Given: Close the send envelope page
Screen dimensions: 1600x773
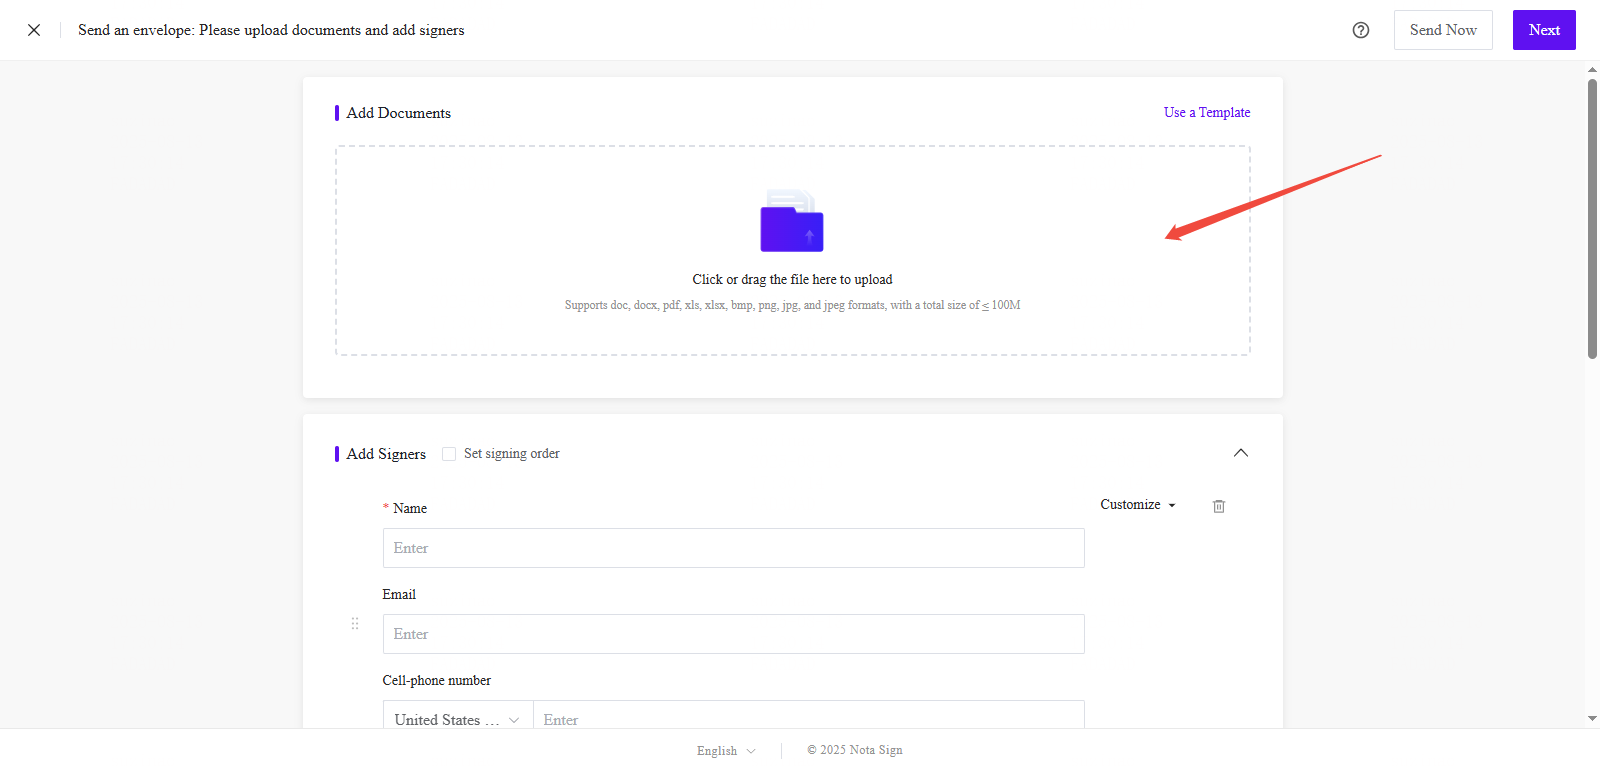Looking at the screenshot, I should click(x=34, y=30).
